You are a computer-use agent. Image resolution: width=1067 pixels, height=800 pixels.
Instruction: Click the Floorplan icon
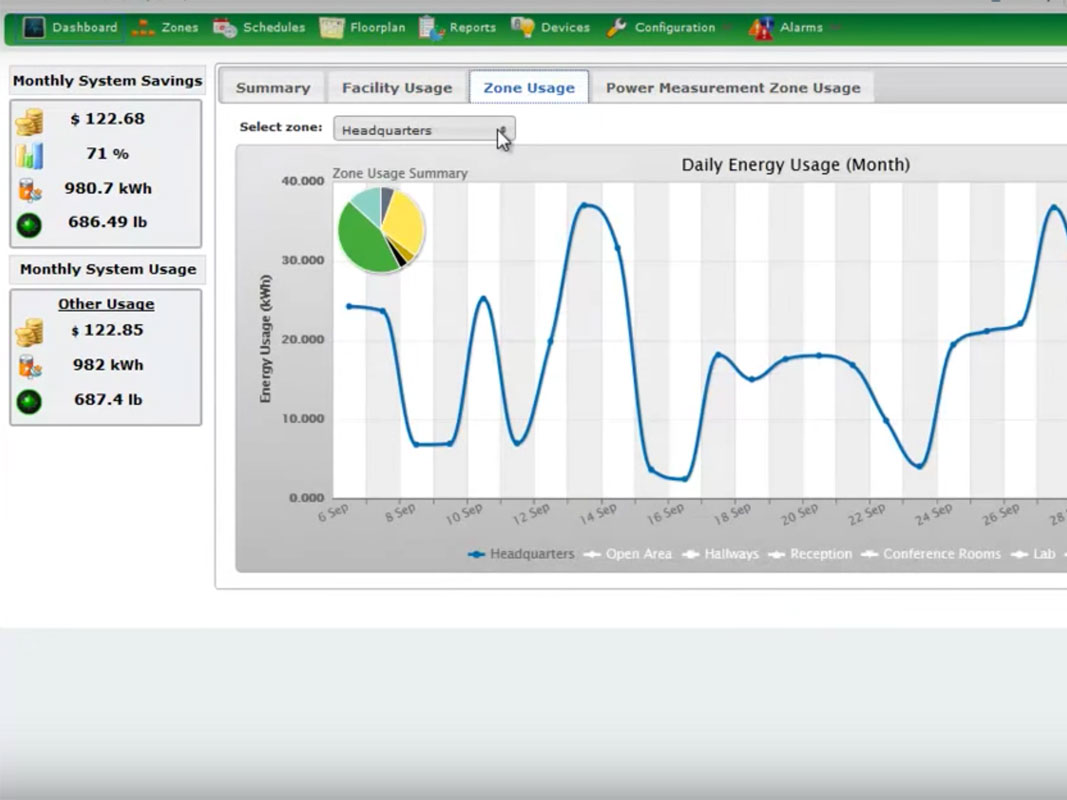pos(332,28)
